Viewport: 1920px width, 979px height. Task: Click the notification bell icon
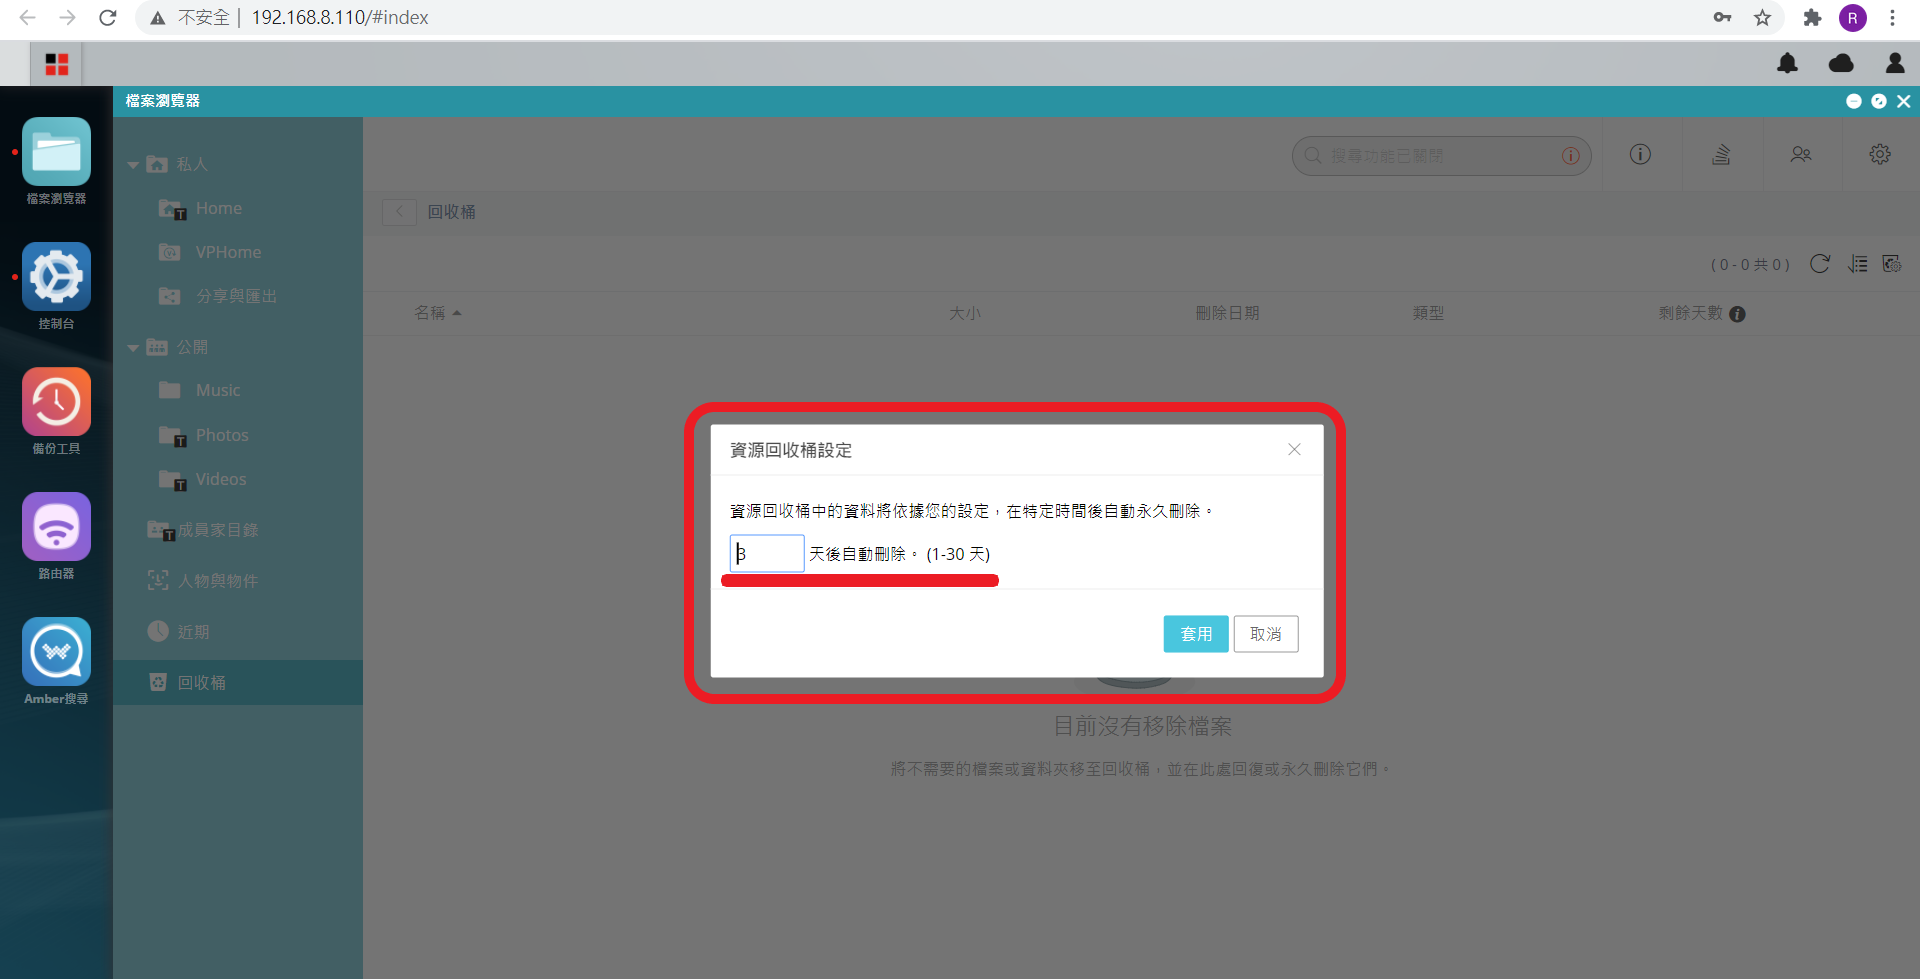point(1787,64)
